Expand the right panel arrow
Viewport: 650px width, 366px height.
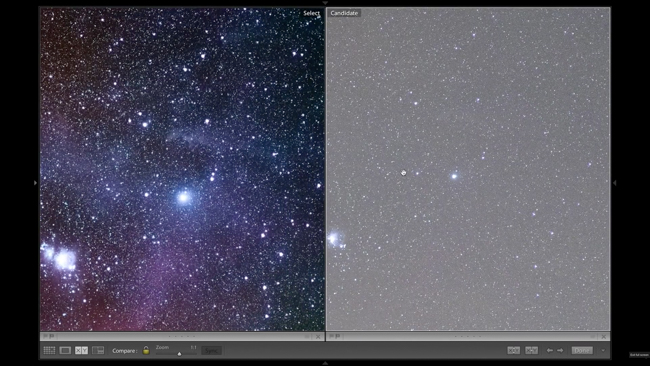point(614,182)
